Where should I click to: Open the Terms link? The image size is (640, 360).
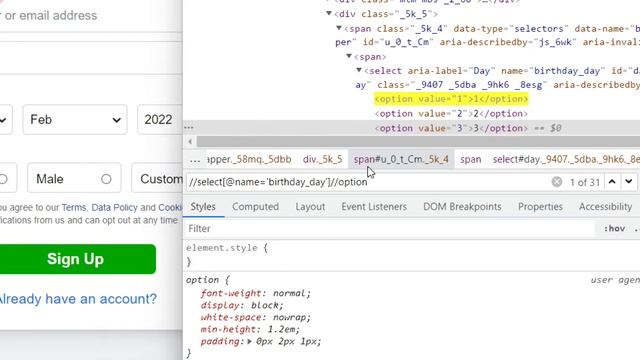(x=73, y=207)
